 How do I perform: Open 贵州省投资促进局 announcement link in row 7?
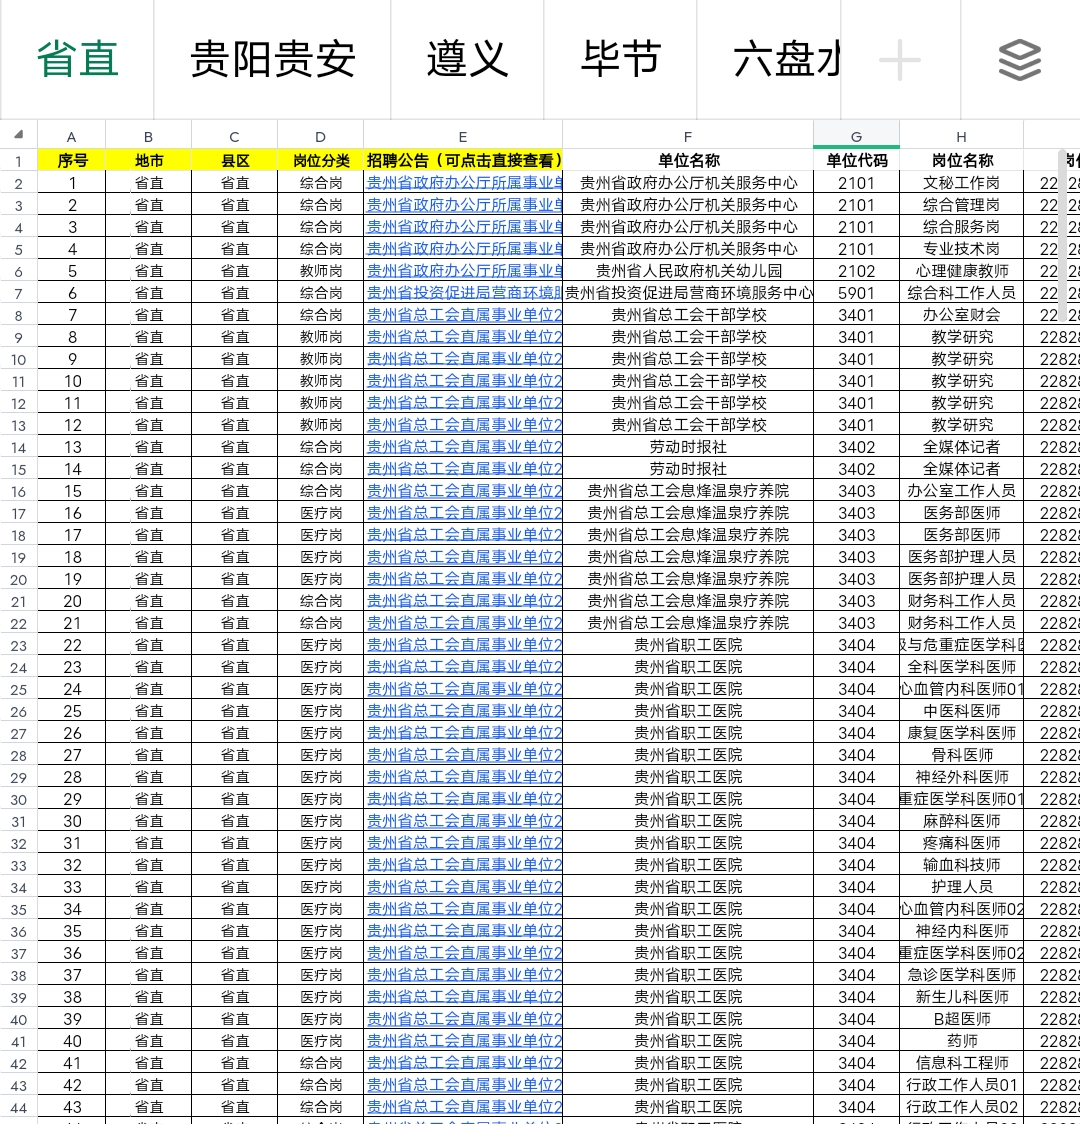[x=464, y=292]
